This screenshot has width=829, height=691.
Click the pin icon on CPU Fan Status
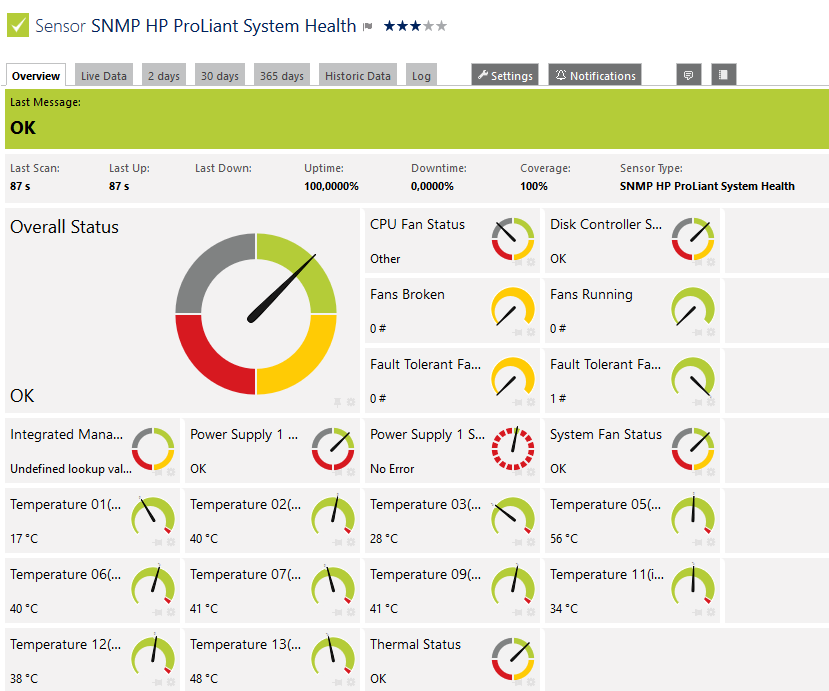pyautogui.click(x=518, y=262)
